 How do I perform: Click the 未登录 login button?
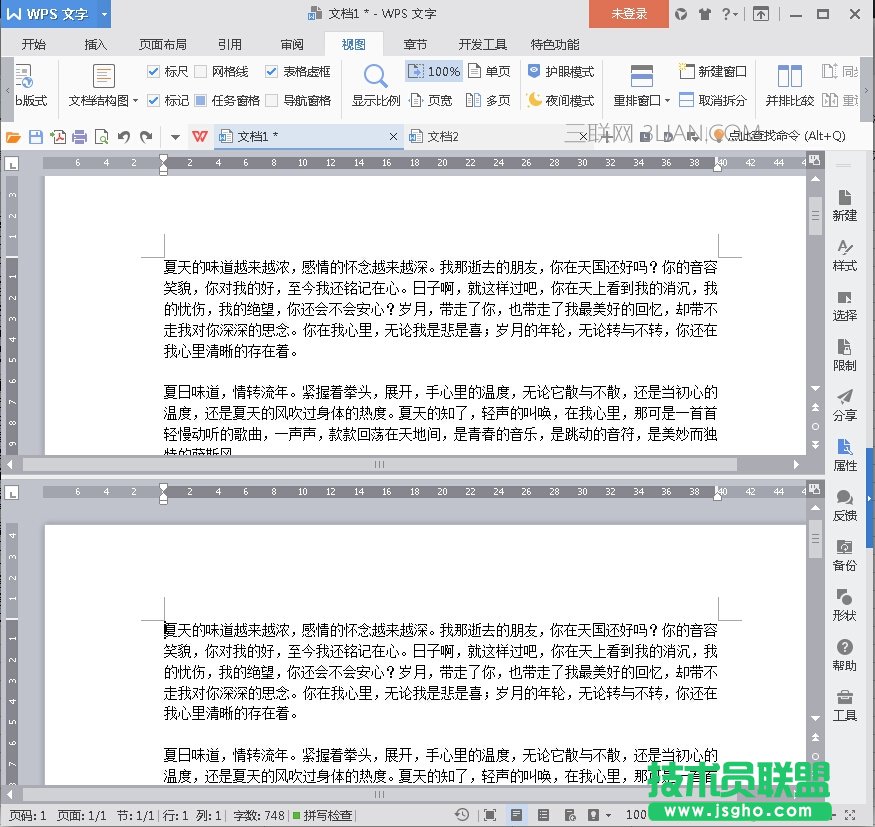pyautogui.click(x=629, y=14)
